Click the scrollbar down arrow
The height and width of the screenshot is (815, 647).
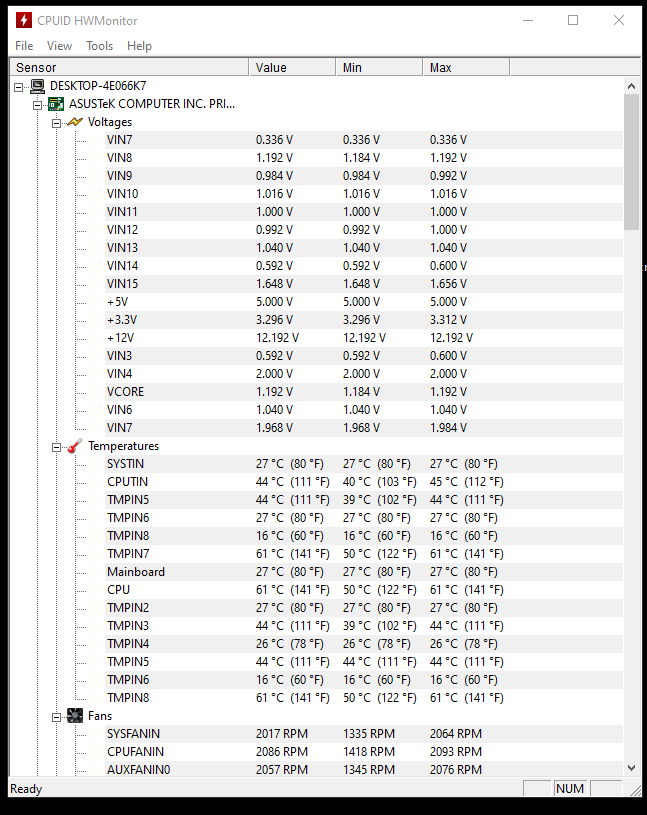click(631, 768)
